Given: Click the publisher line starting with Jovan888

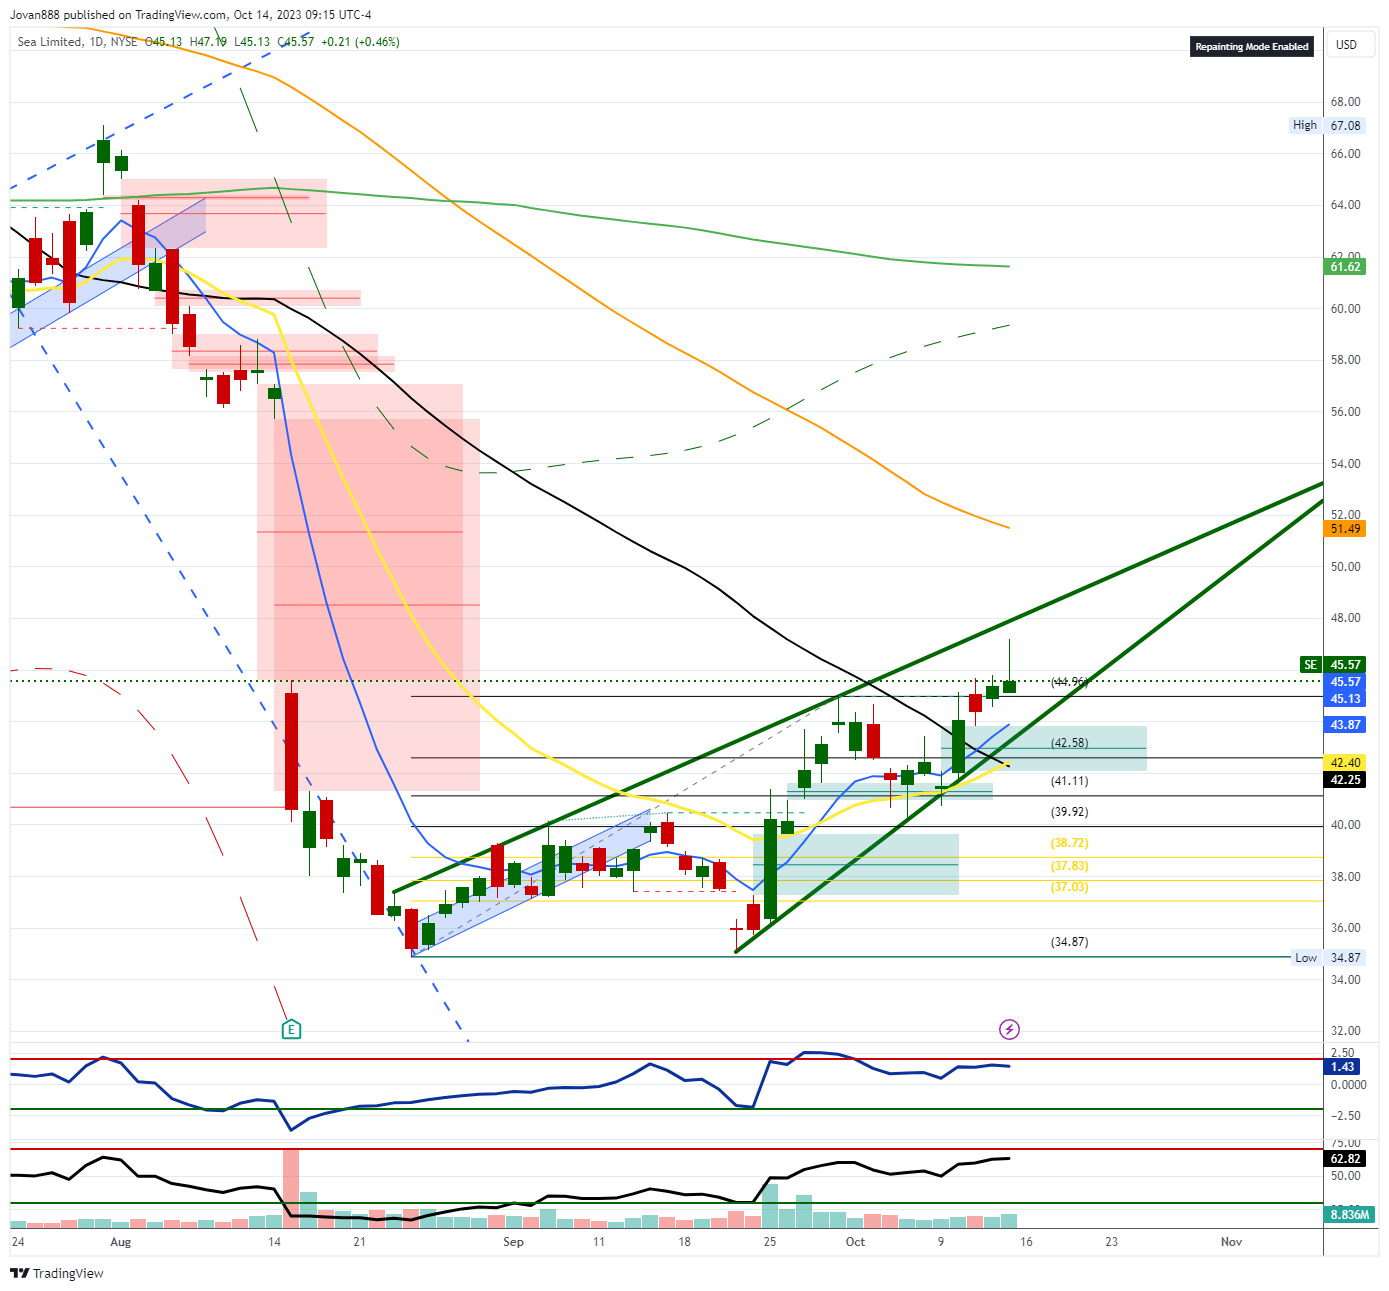Looking at the screenshot, I should click(x=191, y=15).
